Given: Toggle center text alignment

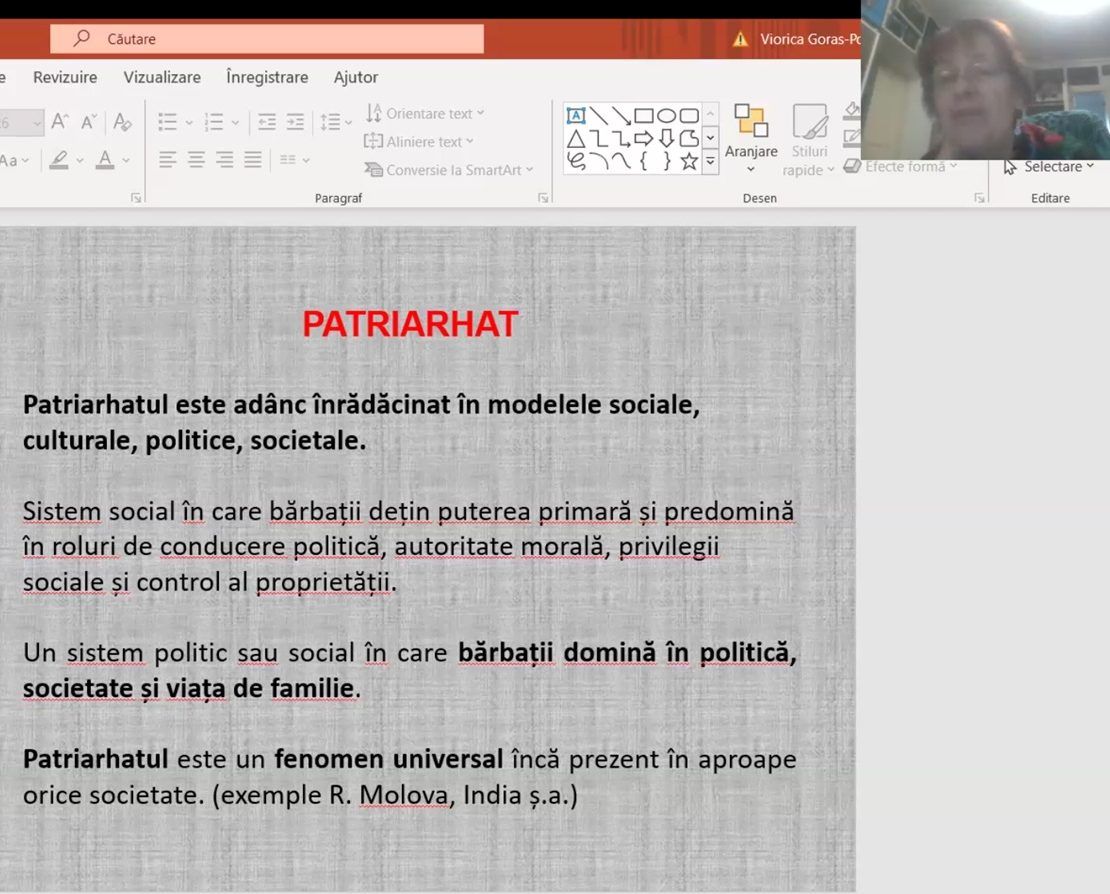Looking at the screenshot, I should [x=196, y=159].
